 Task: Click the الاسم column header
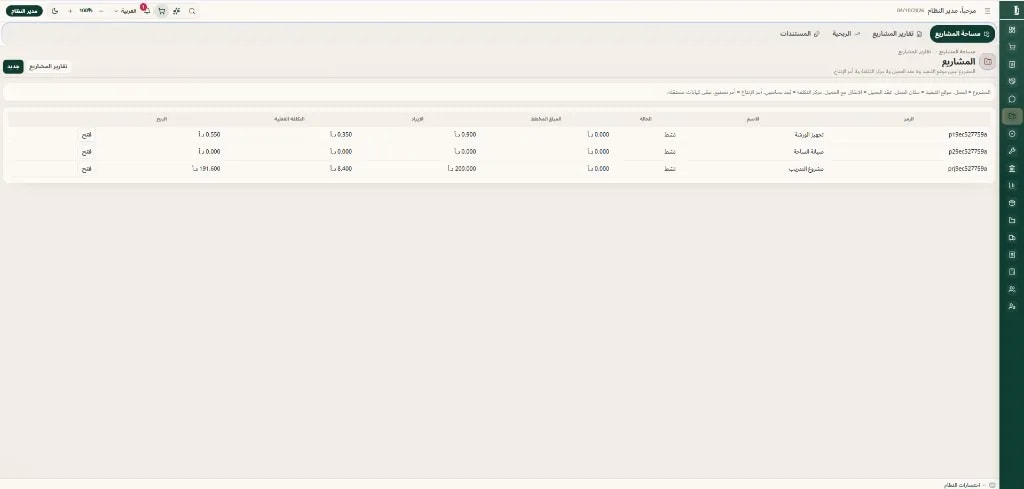(752, 119)
